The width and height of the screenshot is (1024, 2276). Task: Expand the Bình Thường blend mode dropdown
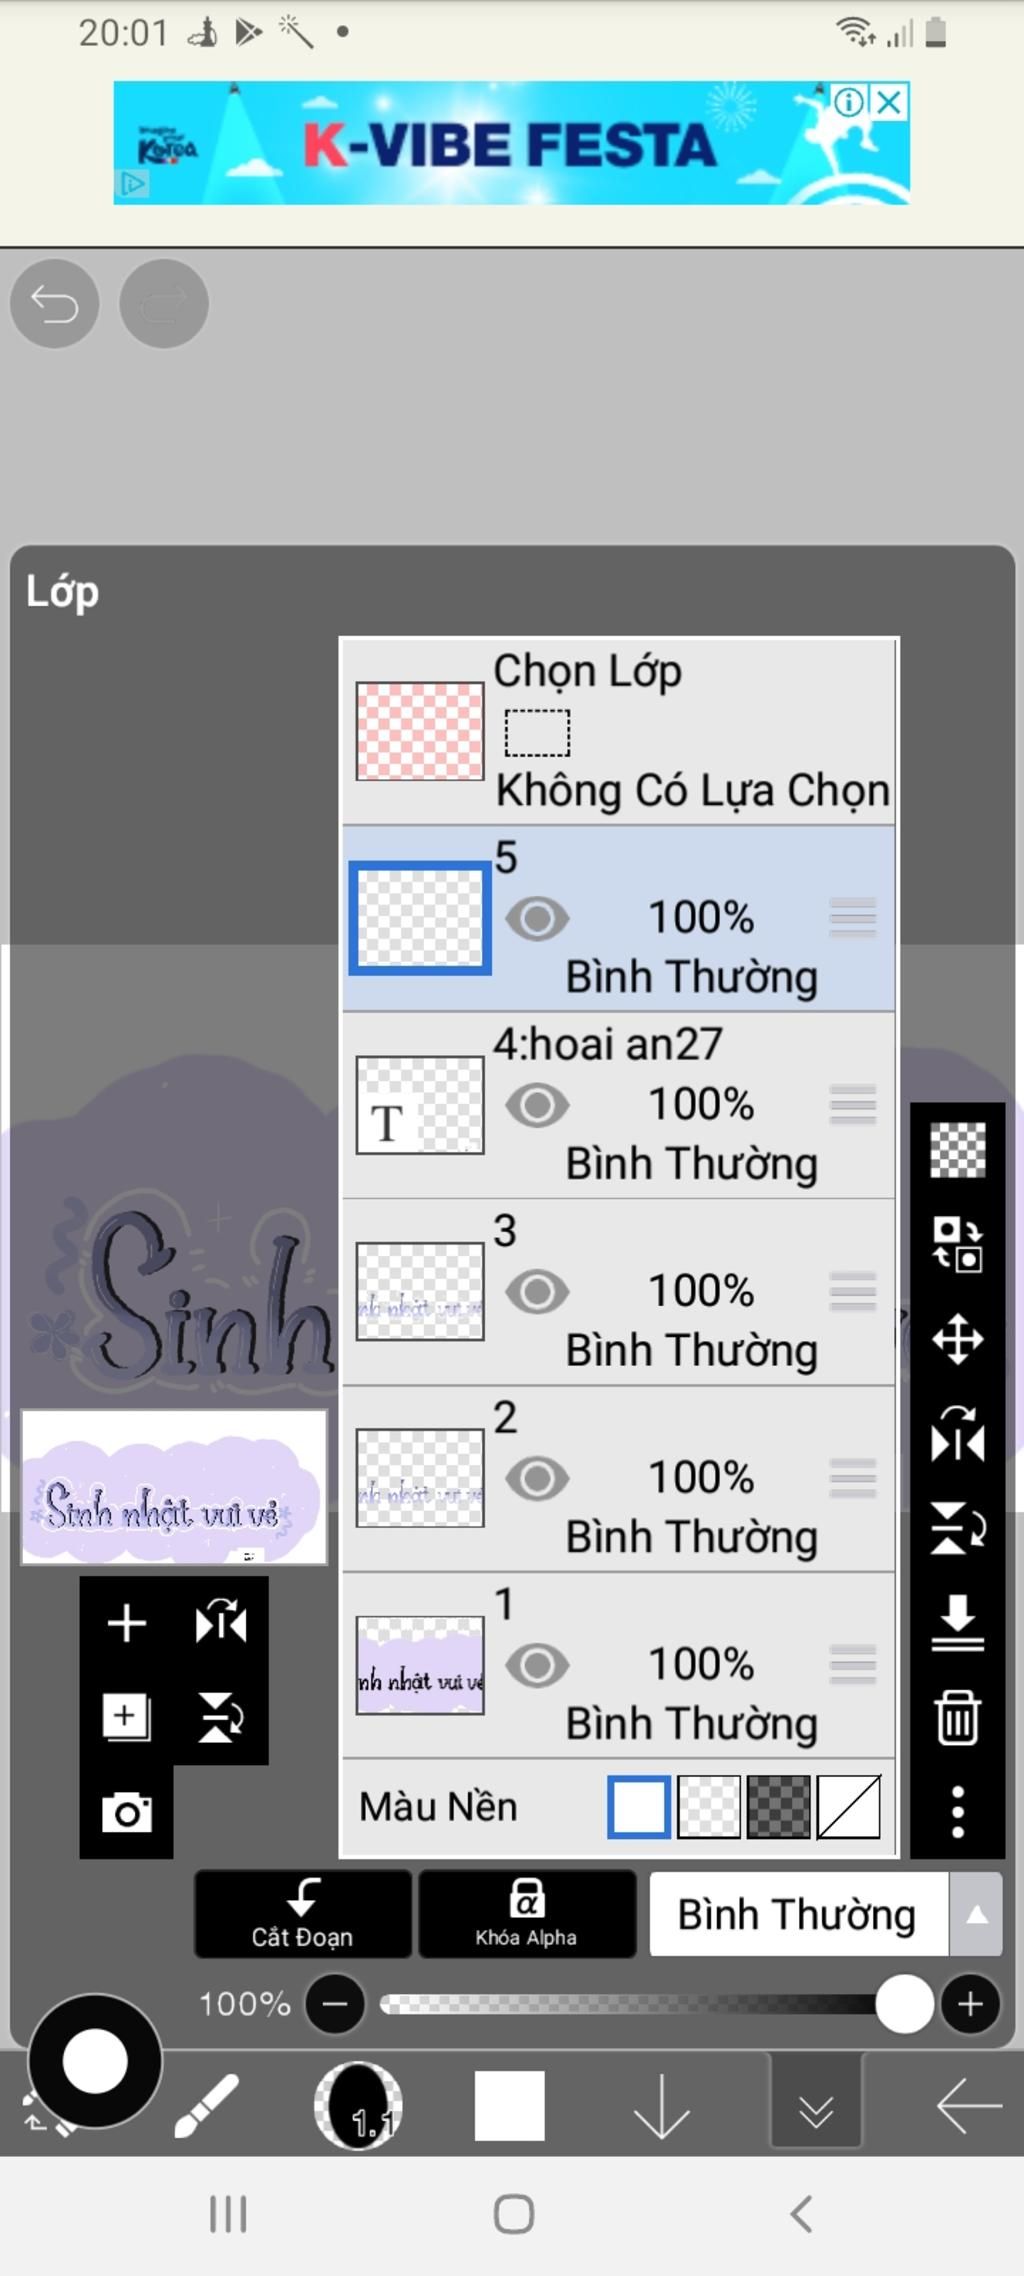tap(976, 1914)
